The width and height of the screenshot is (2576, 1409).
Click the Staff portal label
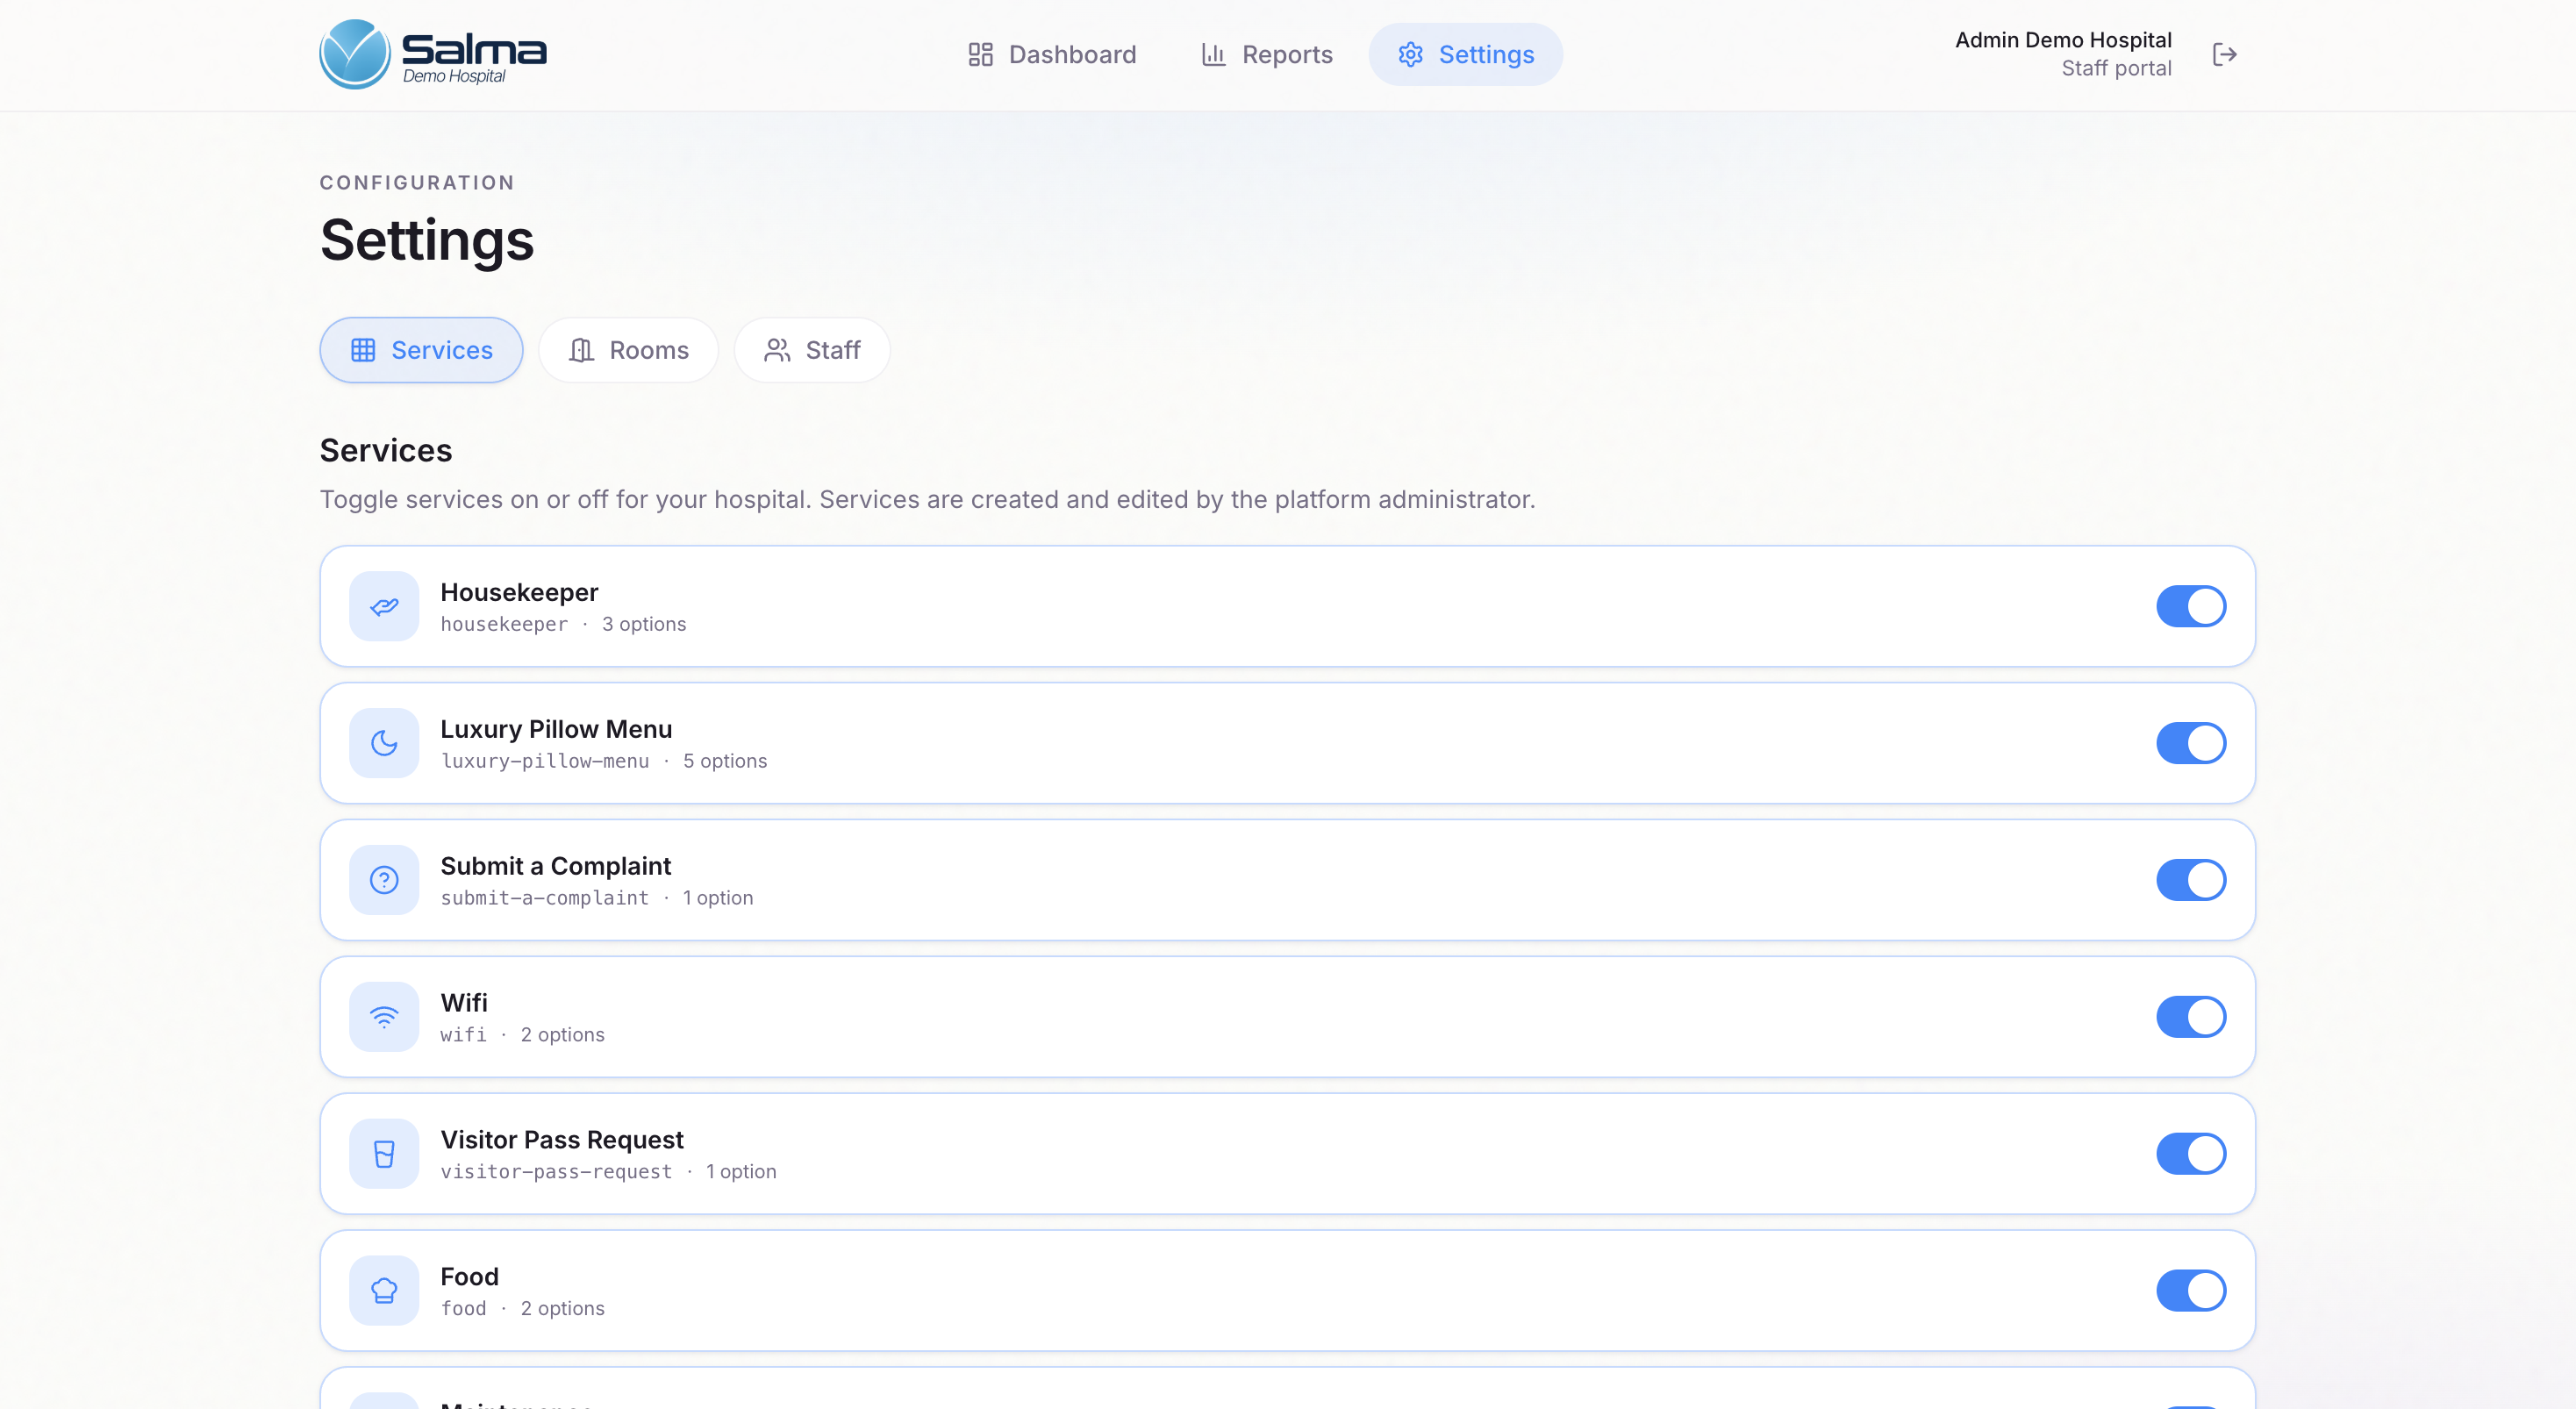click(x=2116, y=68)
